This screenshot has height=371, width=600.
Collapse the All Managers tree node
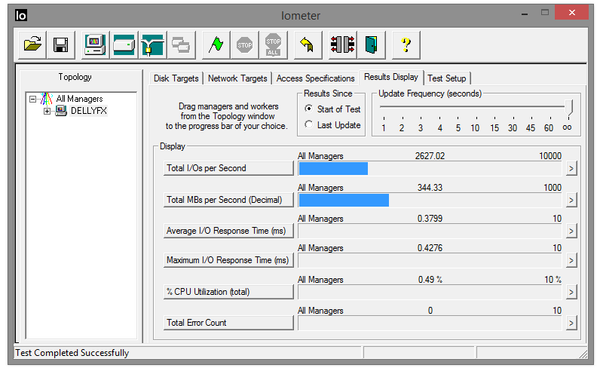[x=33, y=99]
